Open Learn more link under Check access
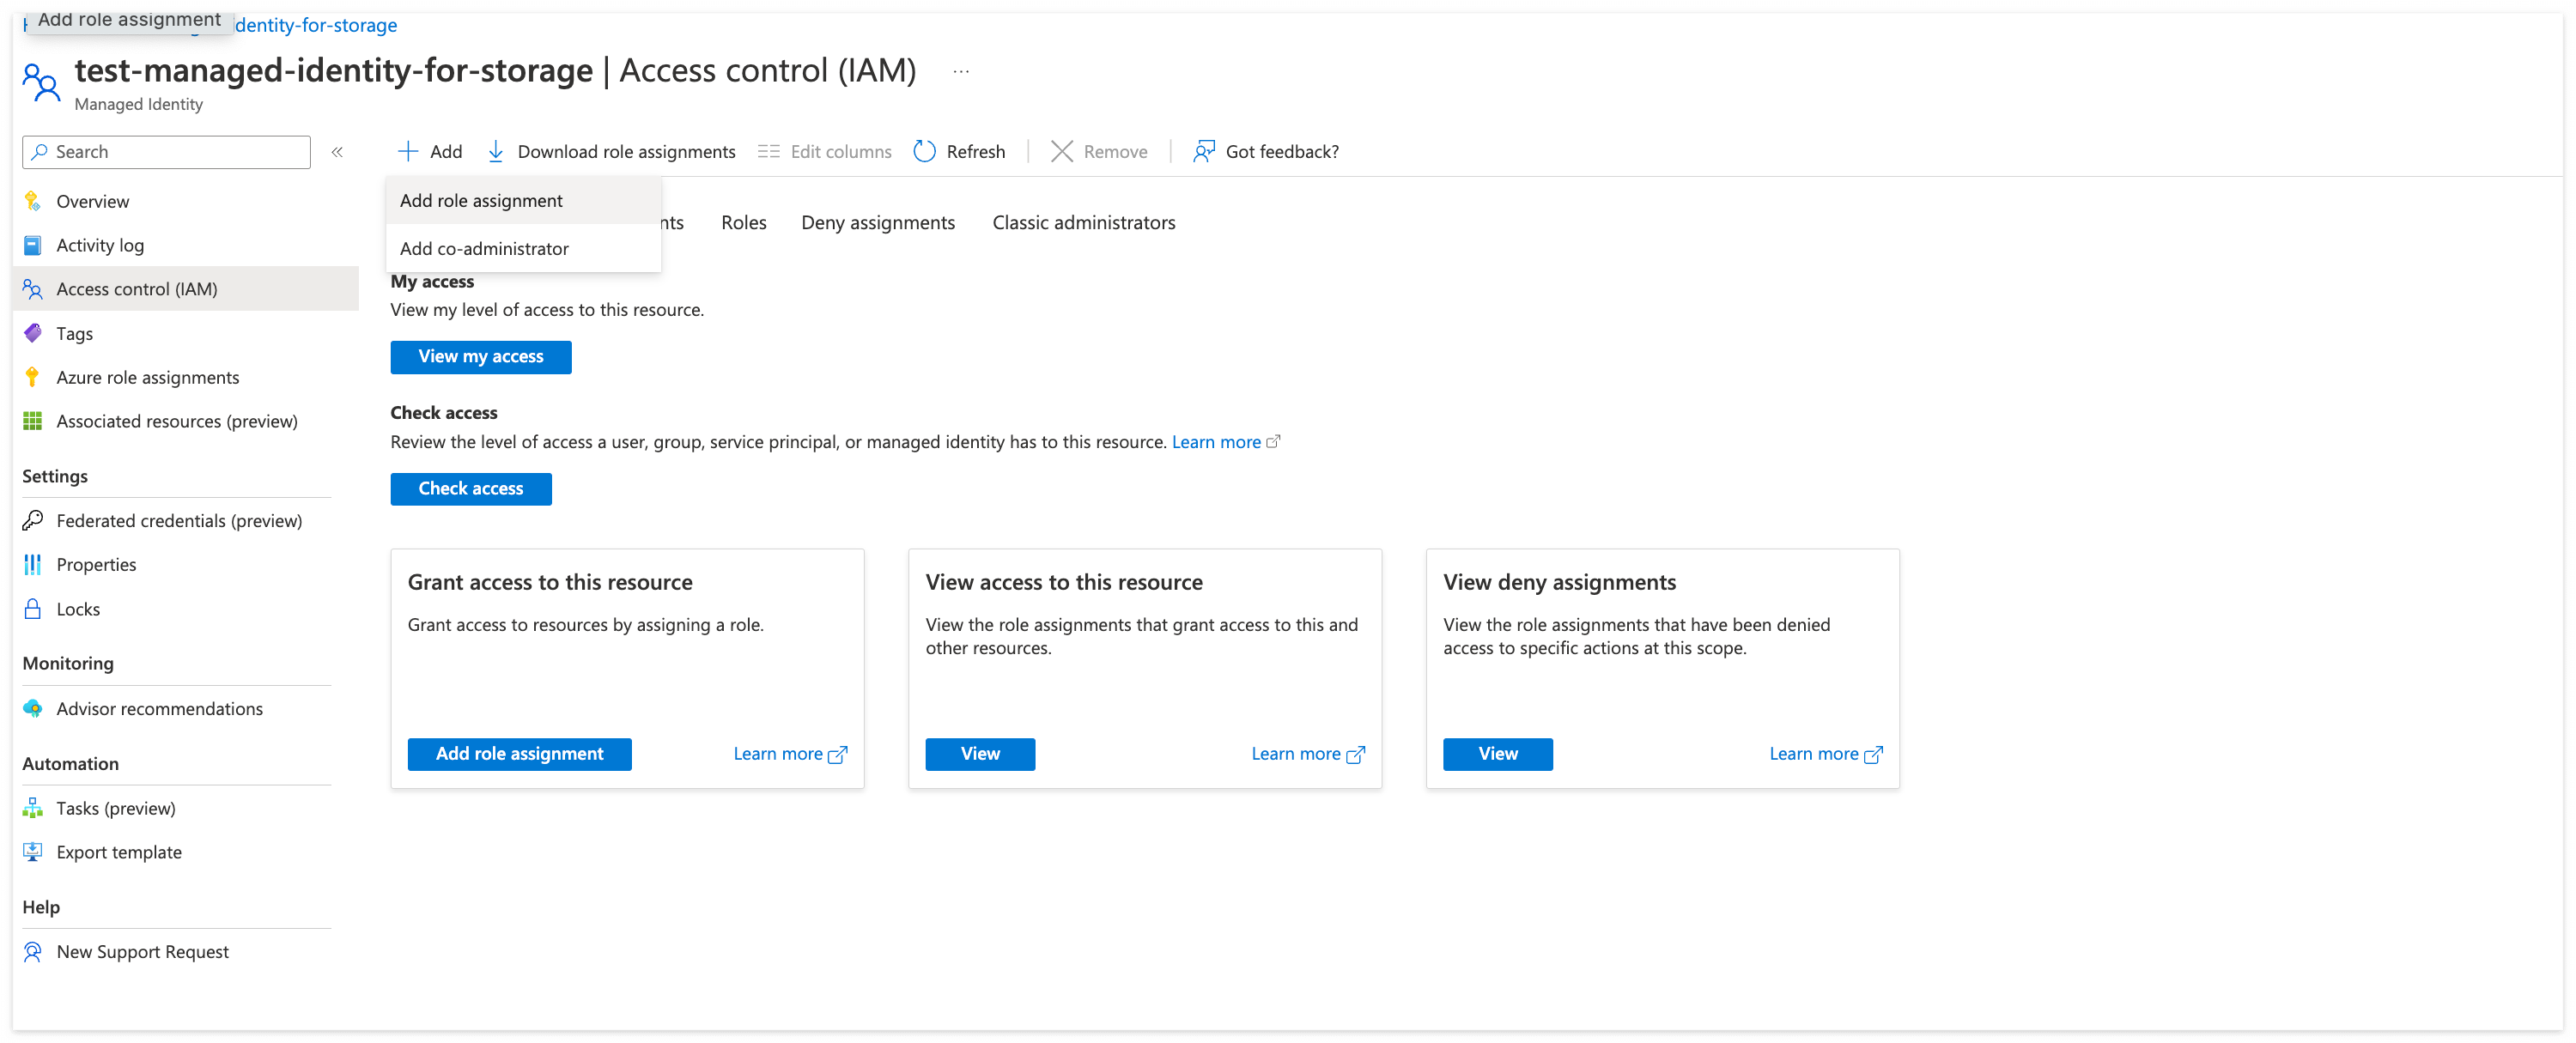The image size is (2576, 1043). [1217, 441]
